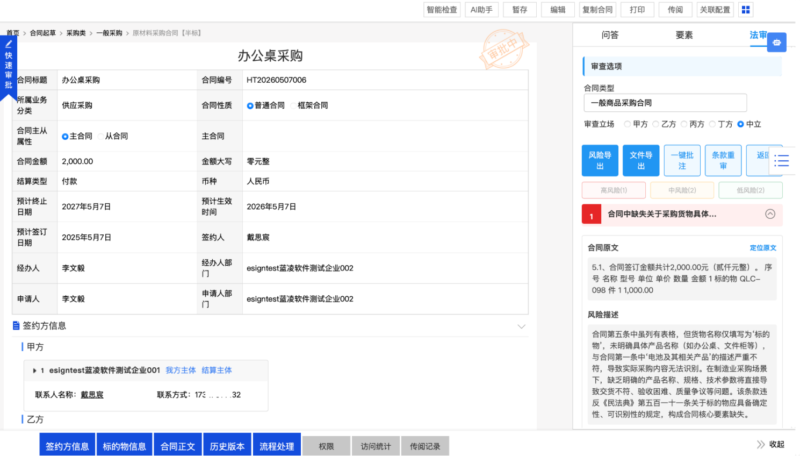Click the blue chat bubble icon
The image size is (800, 456).
[x=776, y=43]
